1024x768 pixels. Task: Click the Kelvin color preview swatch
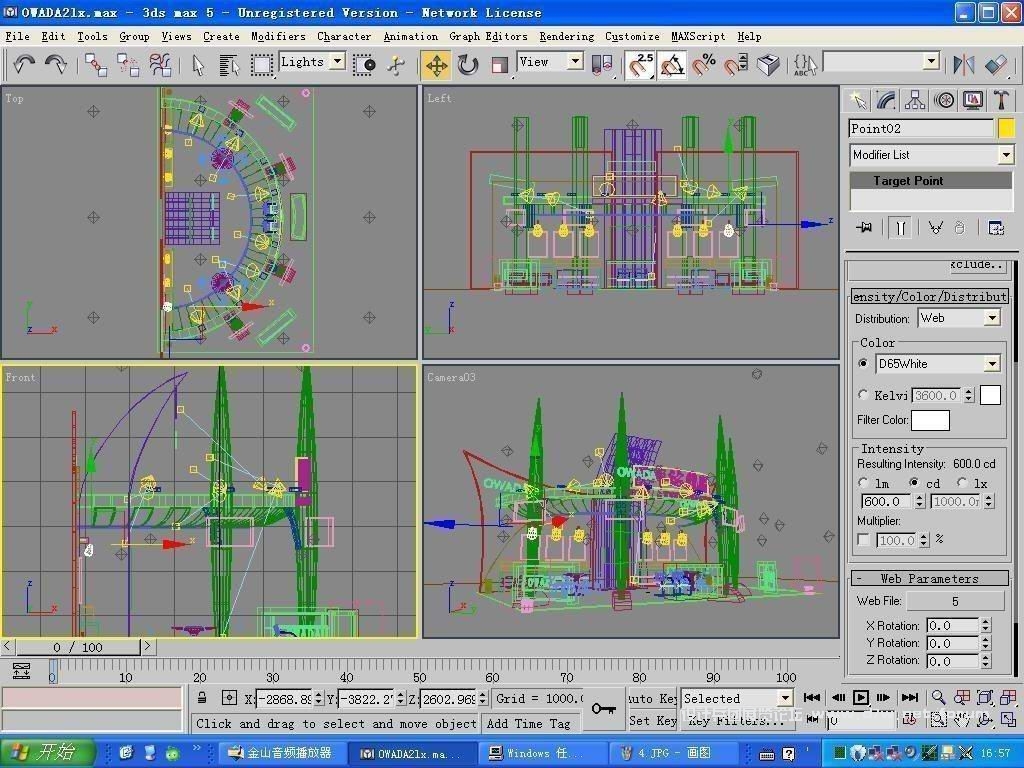point(990,394)
